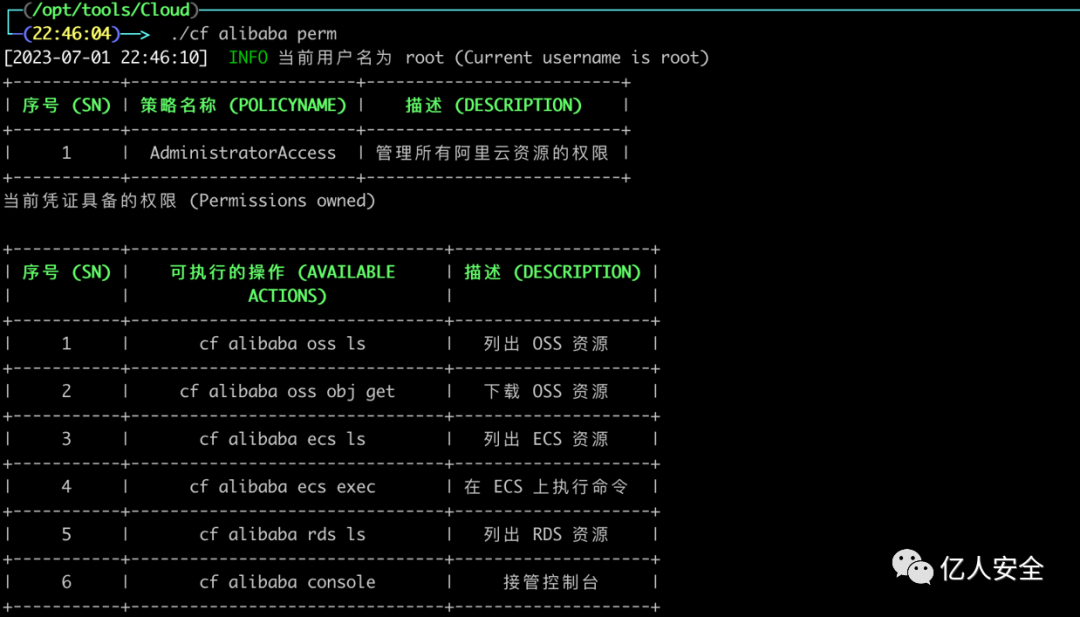Click the log timestamp 2023-07-01 22:46:10
The height and width of the screenshot is (617, 1080).
click(x=106, y=58)
